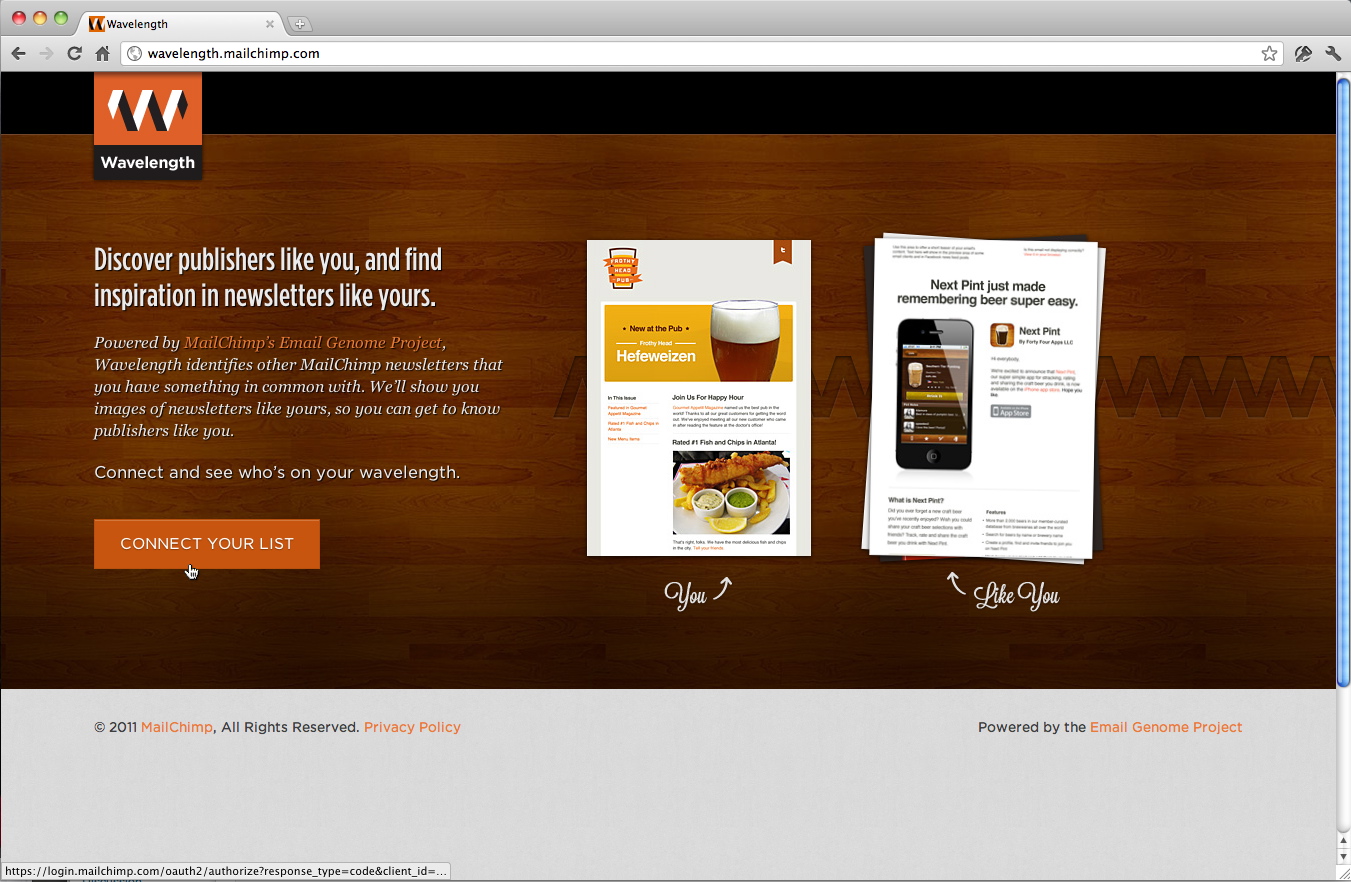The width and height of the screenshot is (1351, 882).
Task: Click the CONNECT YOUR LIST button
Action: [207, 544]
